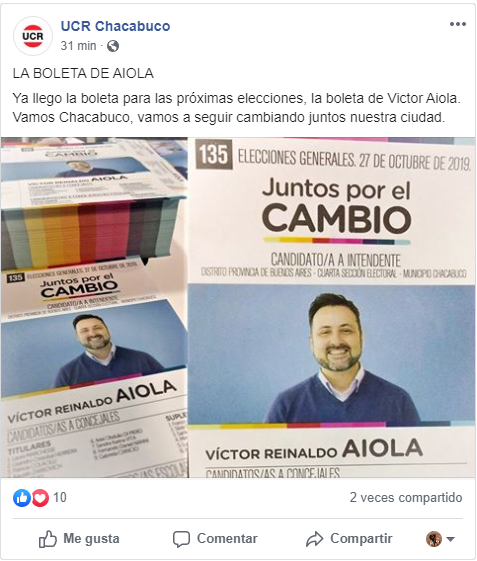This screenshot has height=561, width=477.
Task: Select the Comentar button
Action: 215,539
